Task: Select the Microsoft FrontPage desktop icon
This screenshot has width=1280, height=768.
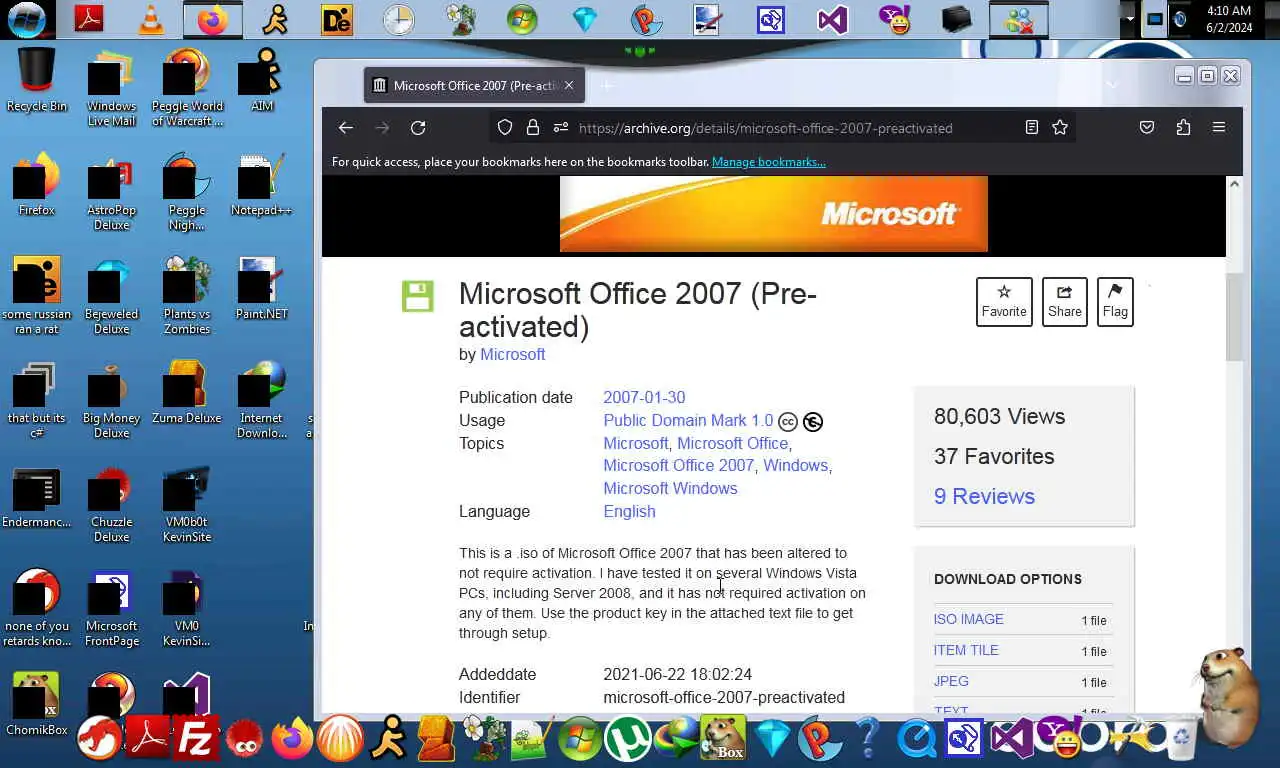Action: pyautogui.click(x=111, y=608)
